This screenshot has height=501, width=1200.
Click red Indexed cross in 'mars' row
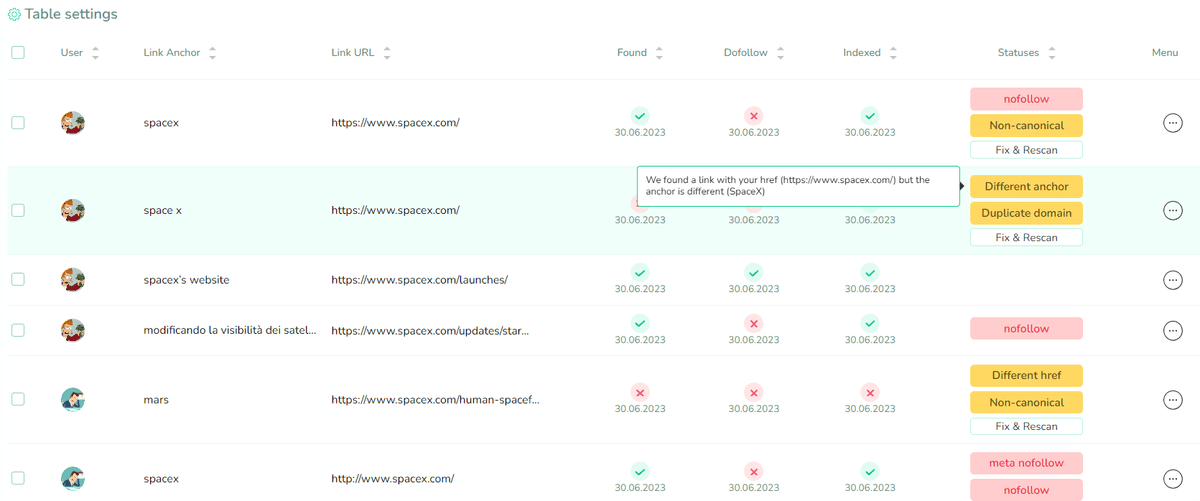tap(870, 392)
